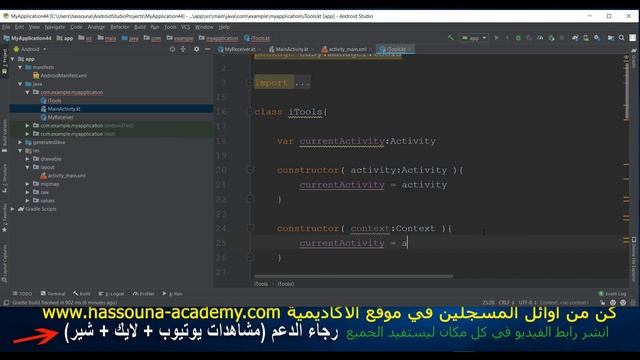
Task: Collapse the app module tree node
Action: tap(13, 59)
